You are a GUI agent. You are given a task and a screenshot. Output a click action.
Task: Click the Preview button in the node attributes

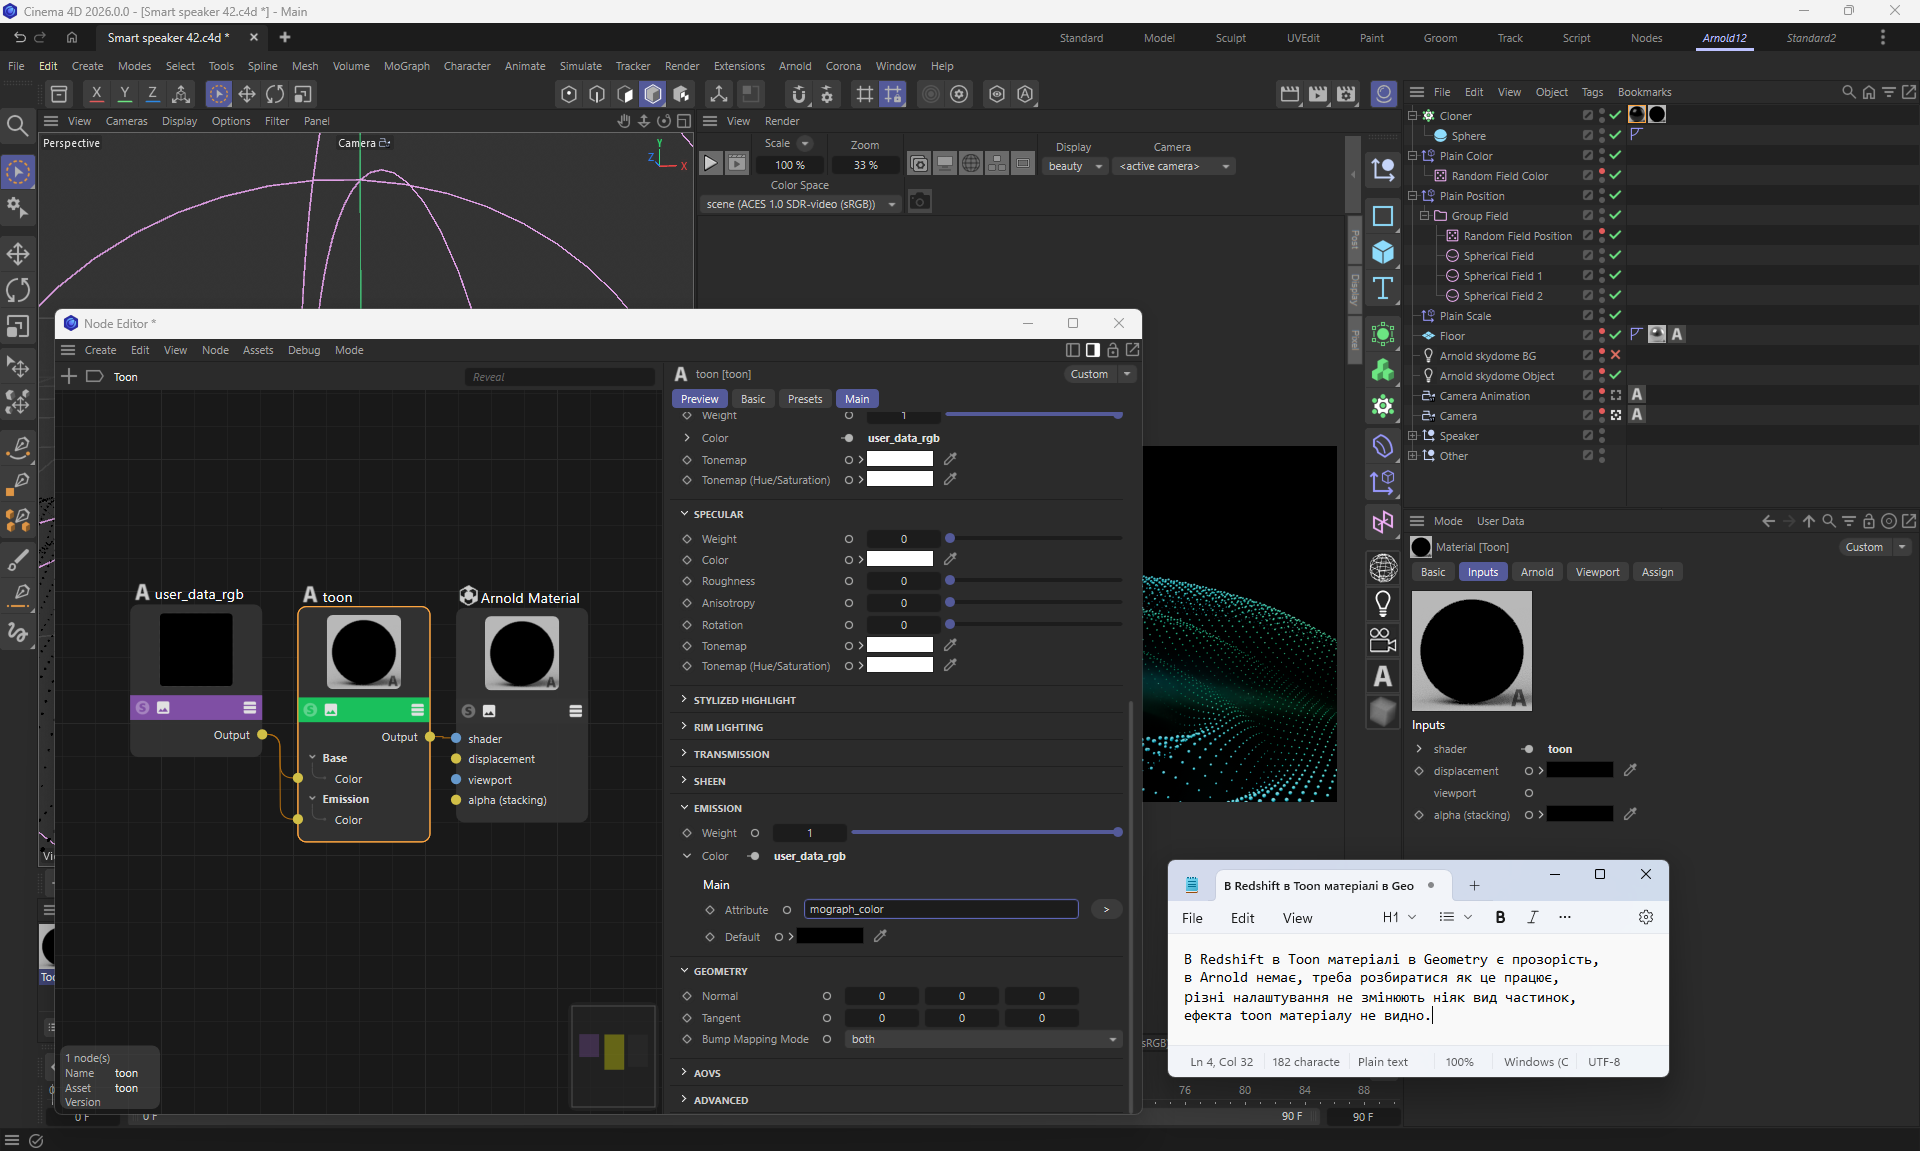point(699,399)
